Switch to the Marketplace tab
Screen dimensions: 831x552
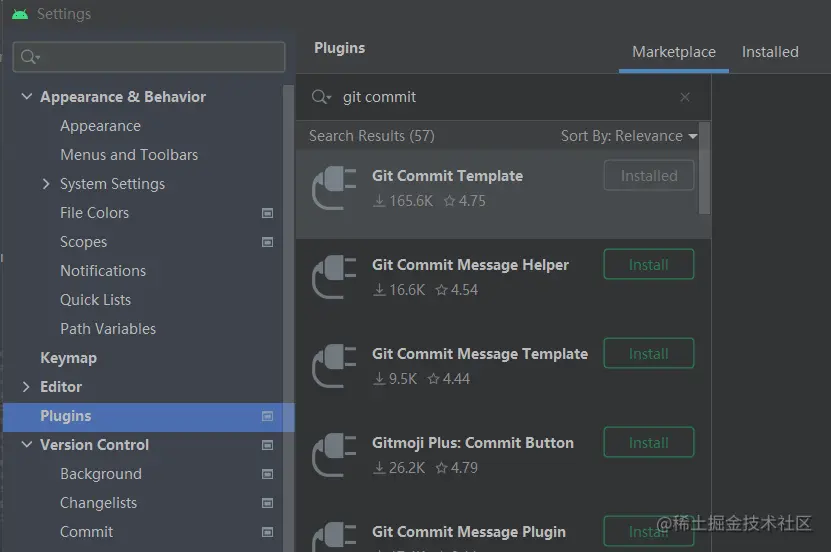click(x=674, y=52)
